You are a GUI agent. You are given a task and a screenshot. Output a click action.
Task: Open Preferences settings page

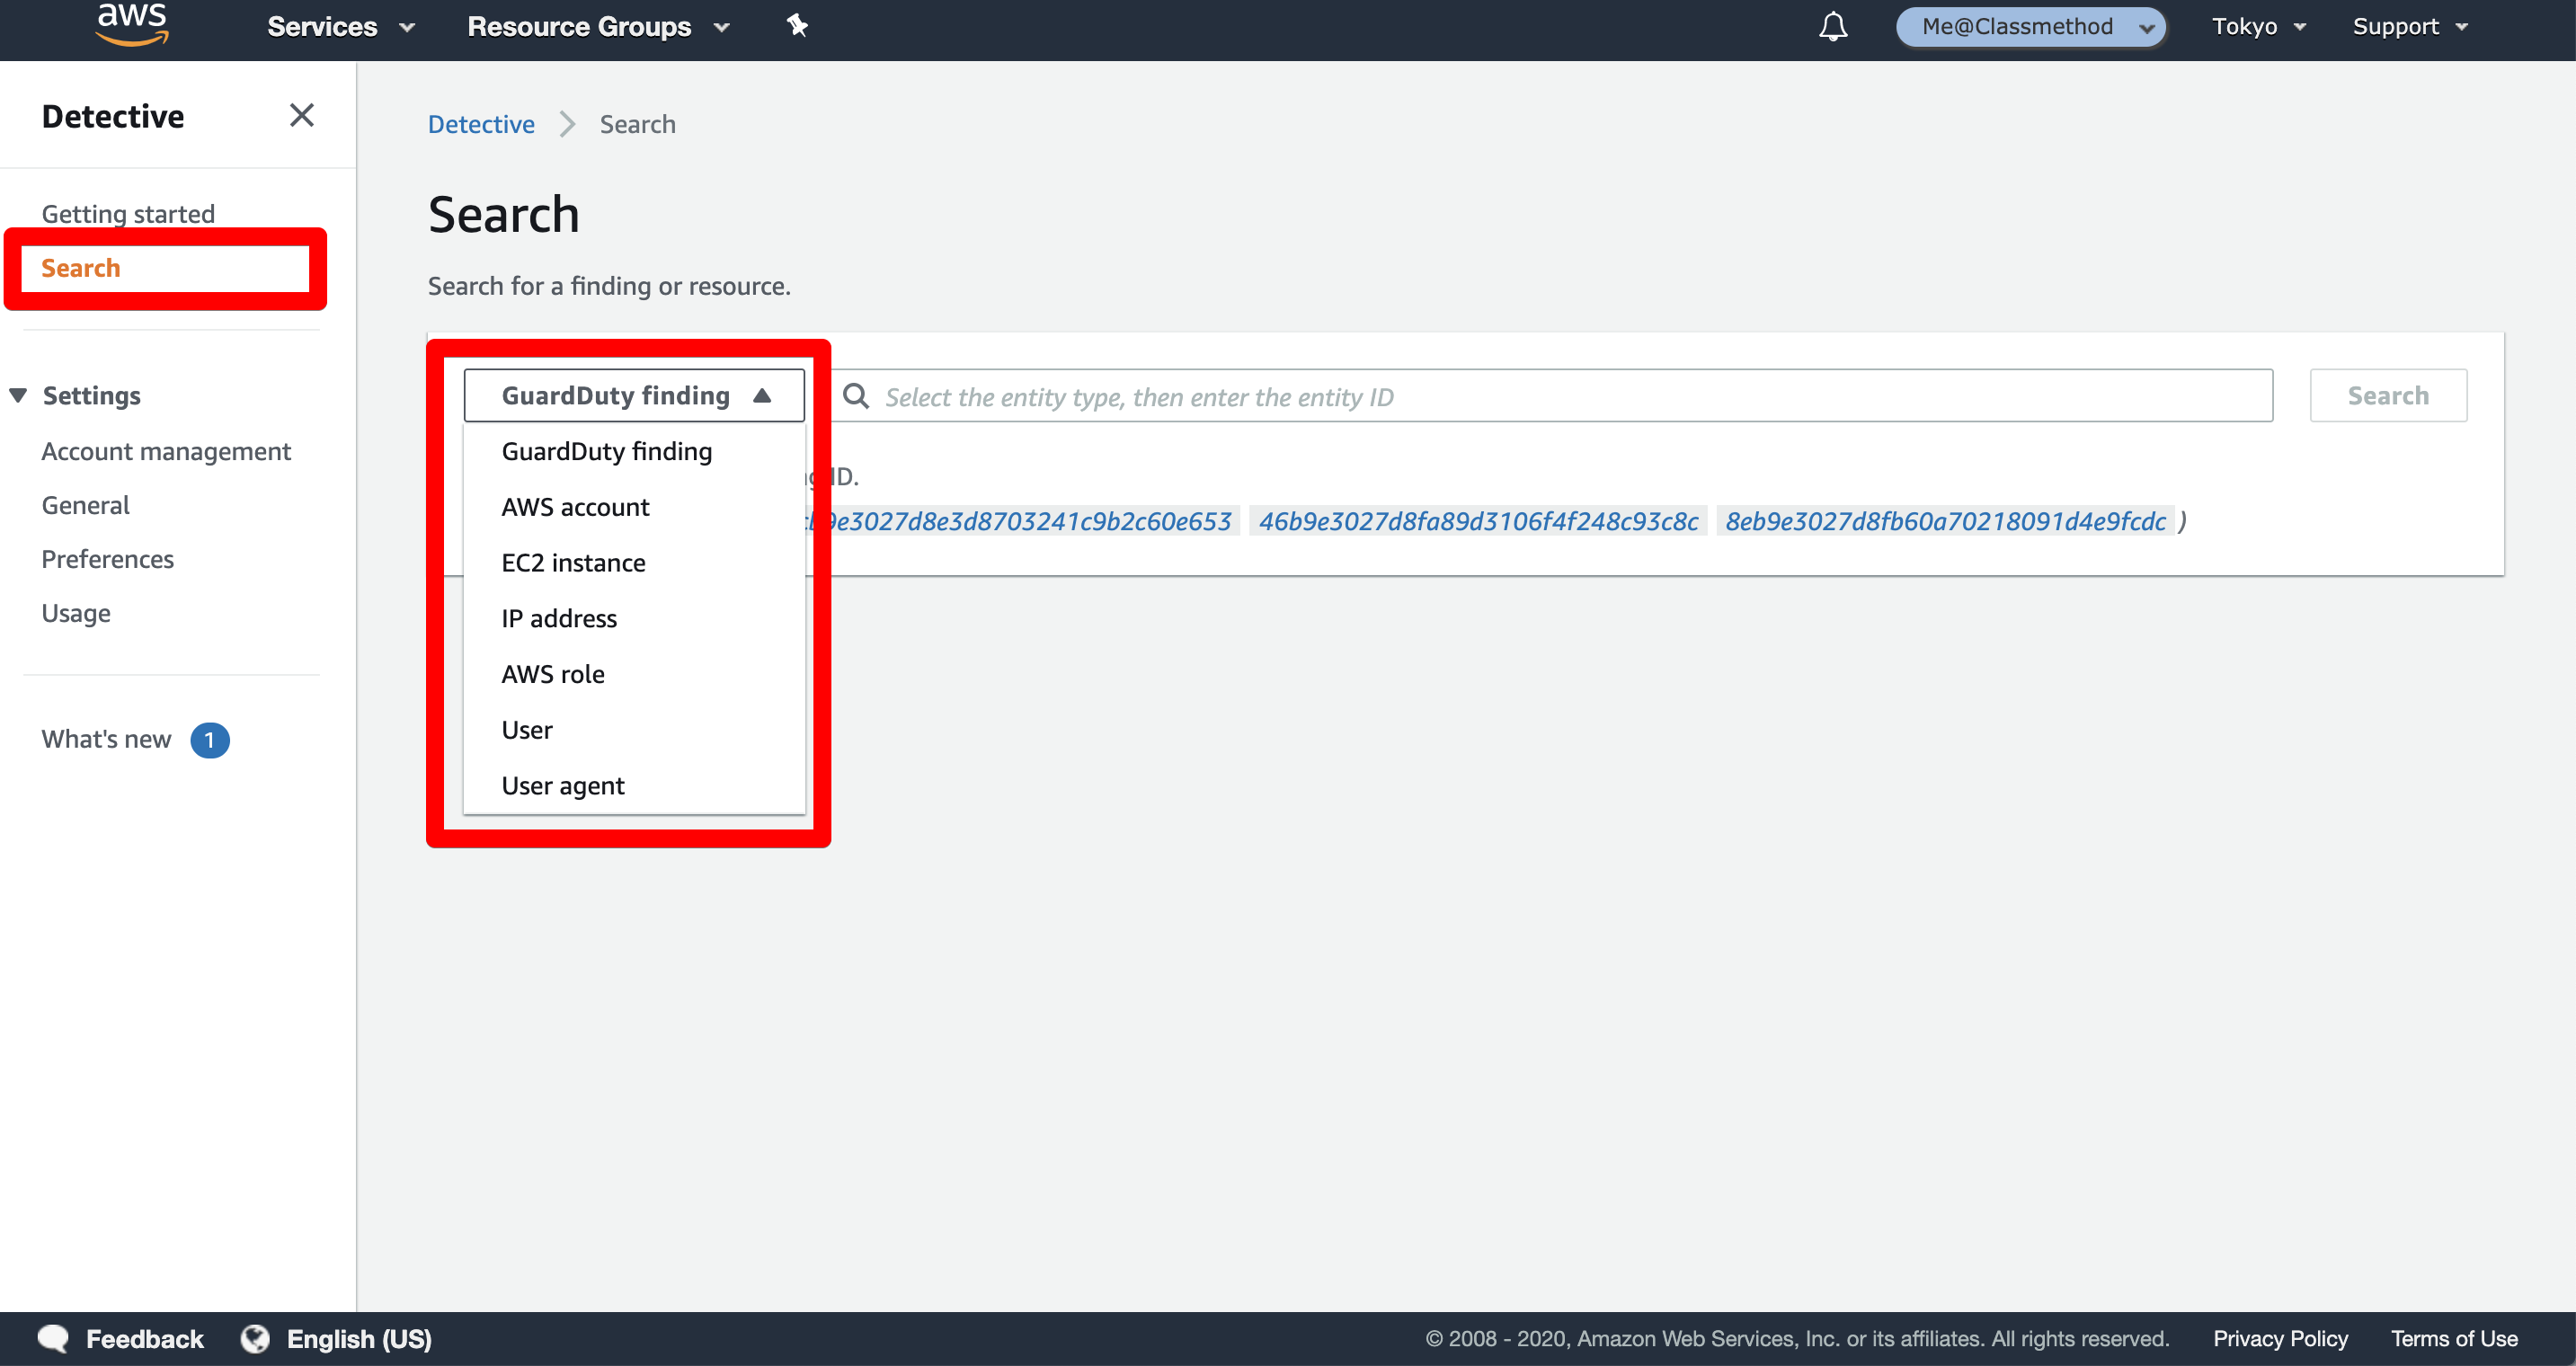coord(107,559)
